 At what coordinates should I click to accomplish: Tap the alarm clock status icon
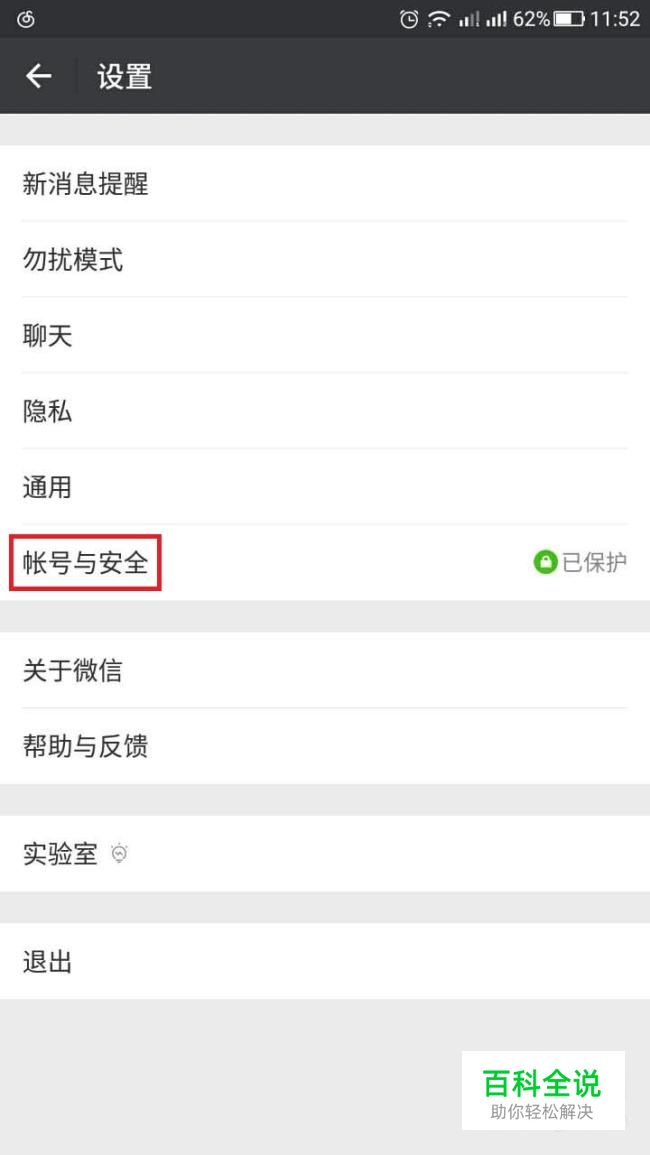409,19
